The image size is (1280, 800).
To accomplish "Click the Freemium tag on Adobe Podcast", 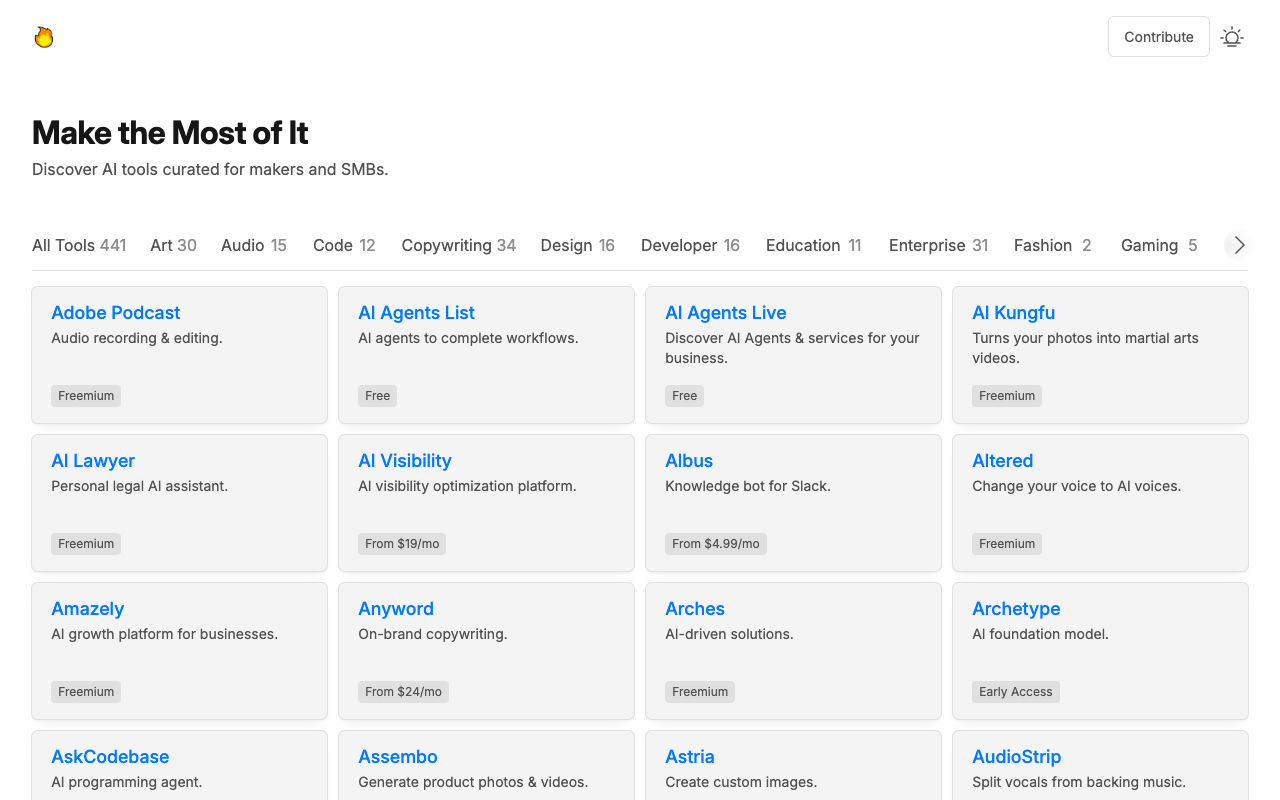I will coord(86,396).
